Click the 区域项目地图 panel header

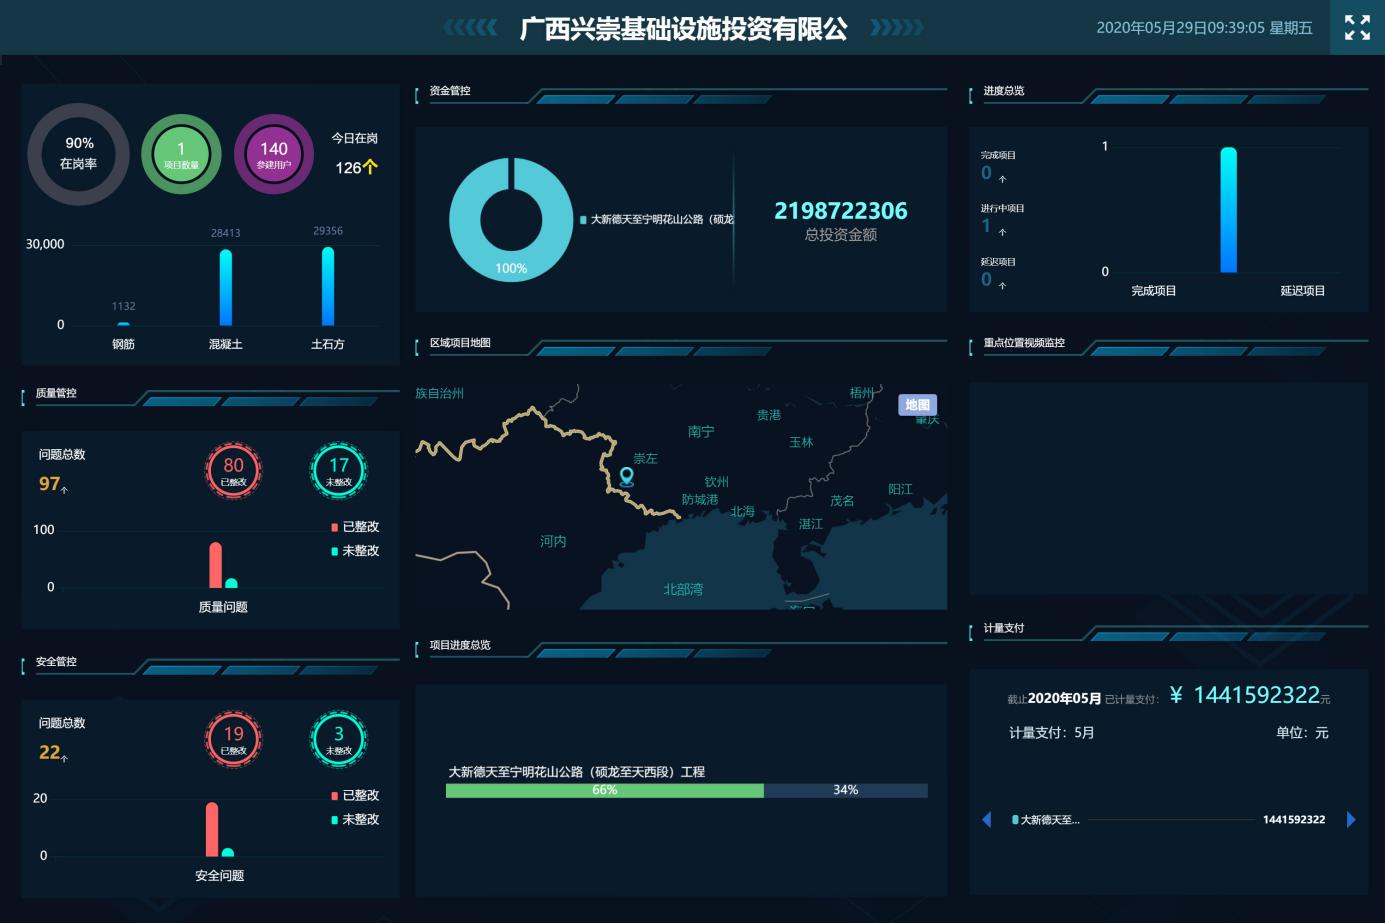[x=460, y=343]
